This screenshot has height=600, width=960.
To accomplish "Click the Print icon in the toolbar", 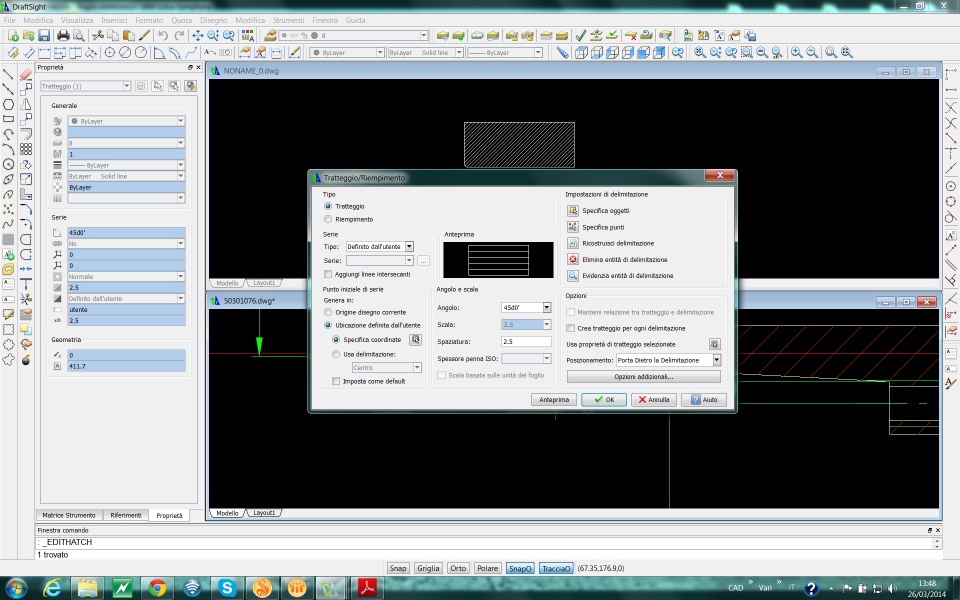I will pyautogui.click(x=63, y=36).
